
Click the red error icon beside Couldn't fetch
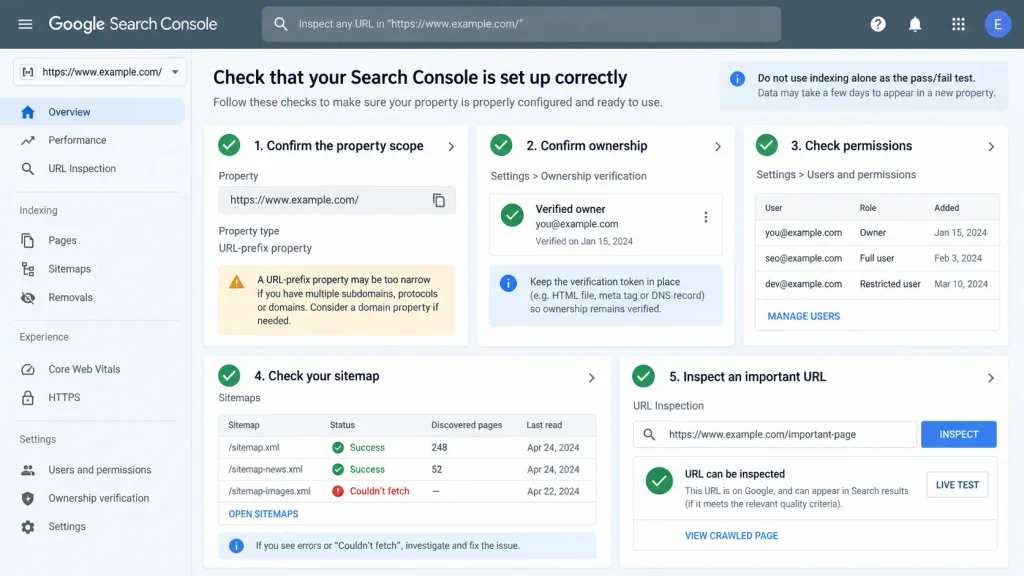(338, 491)
